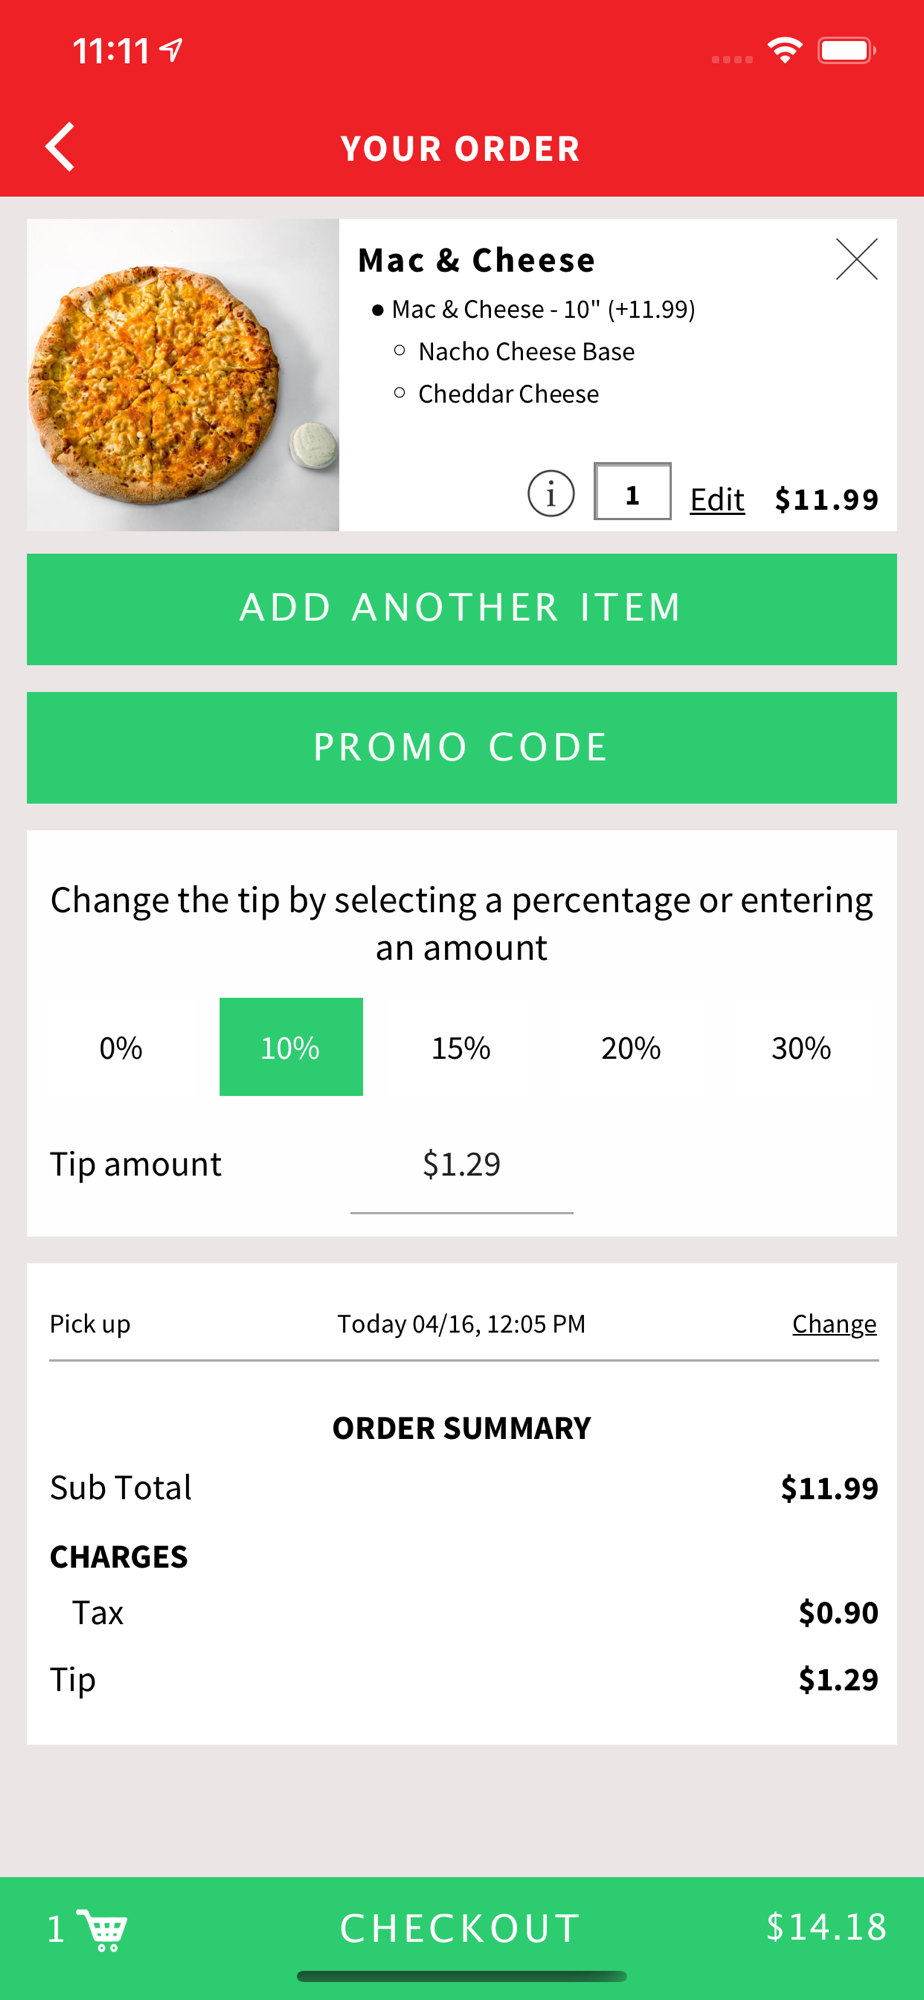Open the Promo Code entry

tap(461, 748)
